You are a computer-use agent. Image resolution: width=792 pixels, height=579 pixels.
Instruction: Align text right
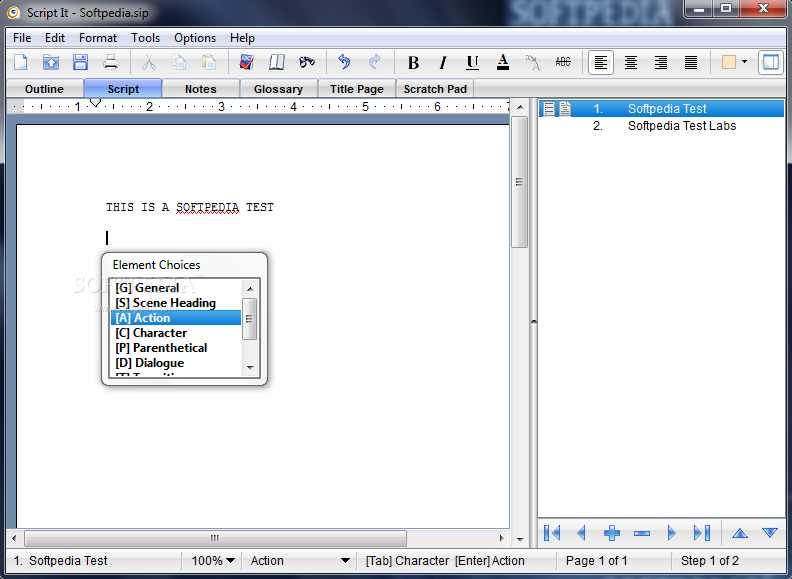pyautogui.click(x=661, y=62)
